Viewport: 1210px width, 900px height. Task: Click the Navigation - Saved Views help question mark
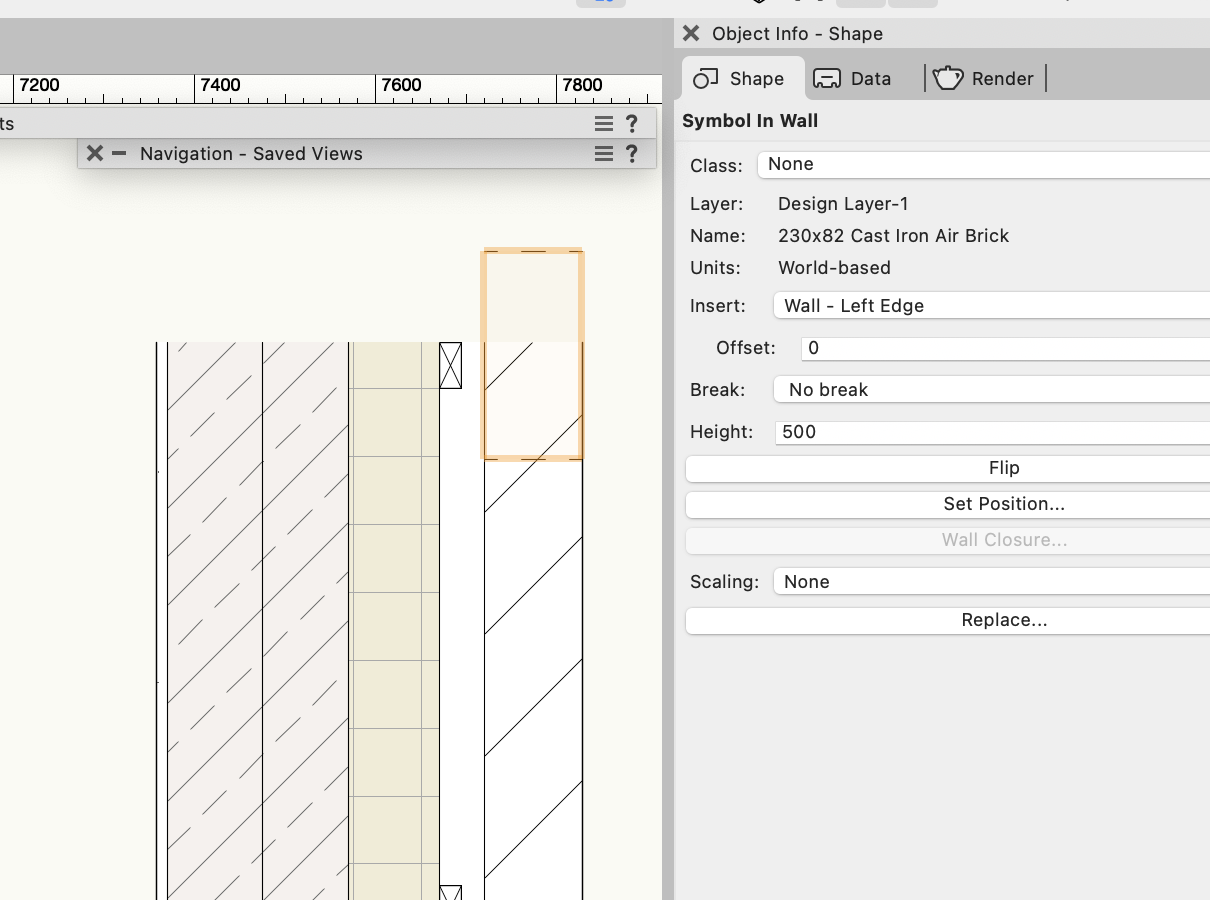(632, 153)
